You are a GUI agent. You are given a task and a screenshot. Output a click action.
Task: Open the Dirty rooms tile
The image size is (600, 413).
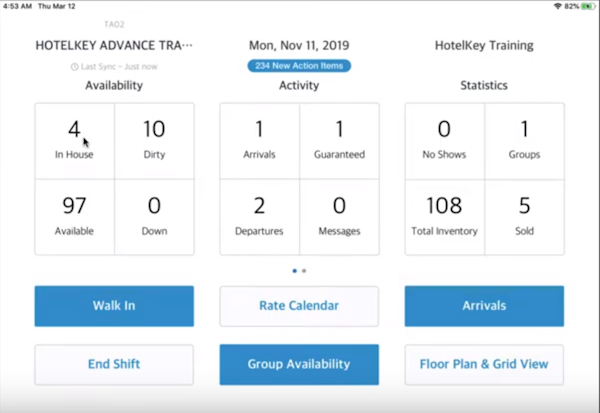pos(154,140)
